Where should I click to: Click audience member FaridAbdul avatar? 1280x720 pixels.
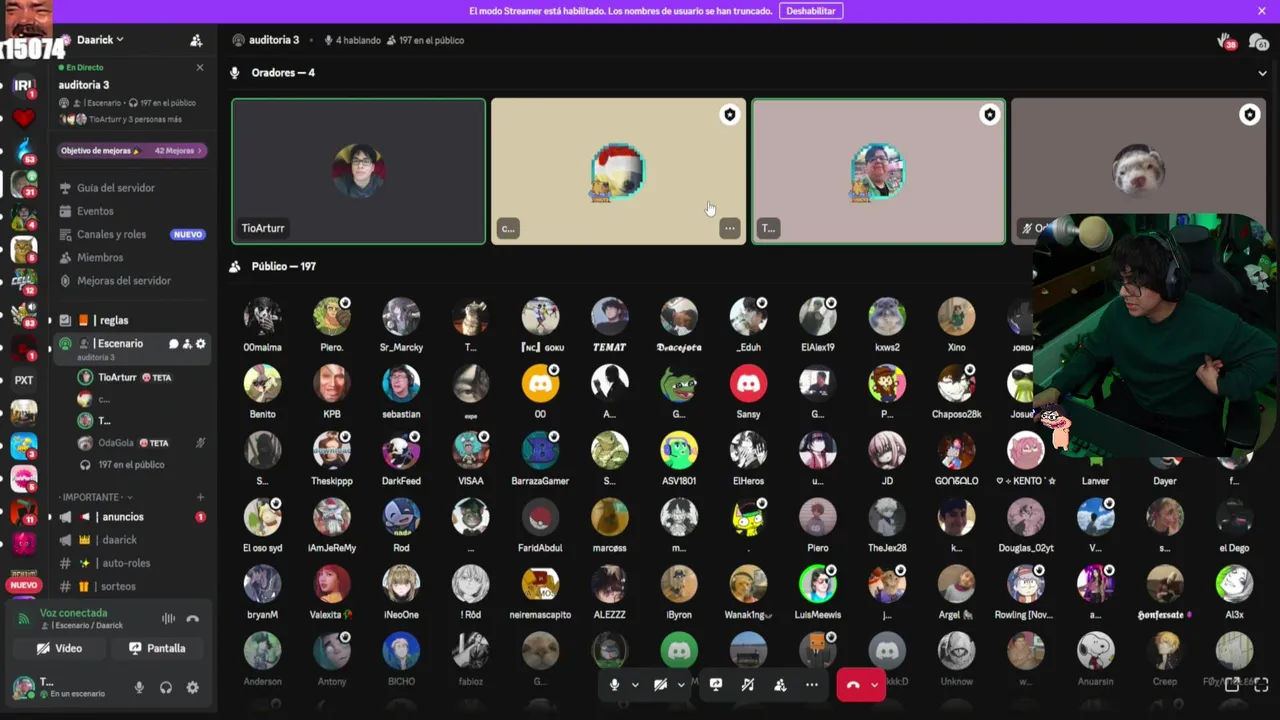point(540,517)
